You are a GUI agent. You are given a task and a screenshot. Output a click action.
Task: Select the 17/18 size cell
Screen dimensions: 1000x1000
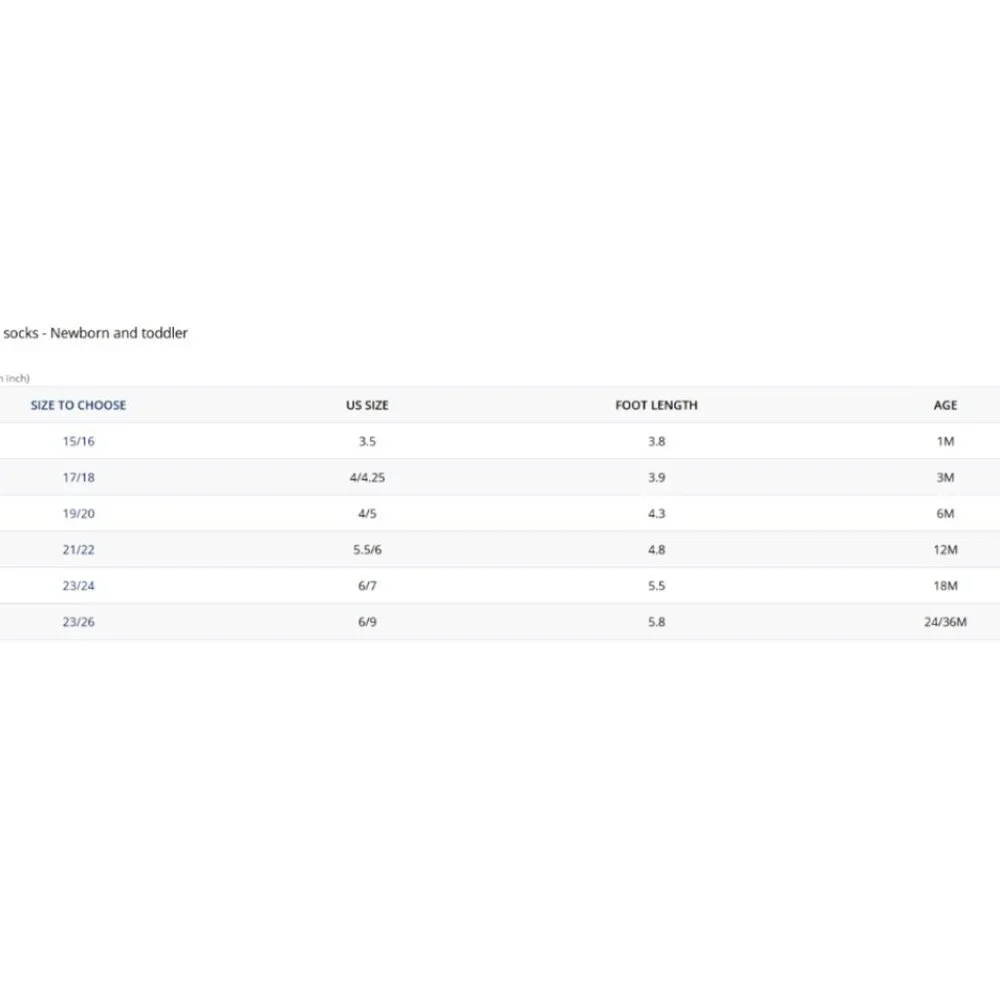78,478
